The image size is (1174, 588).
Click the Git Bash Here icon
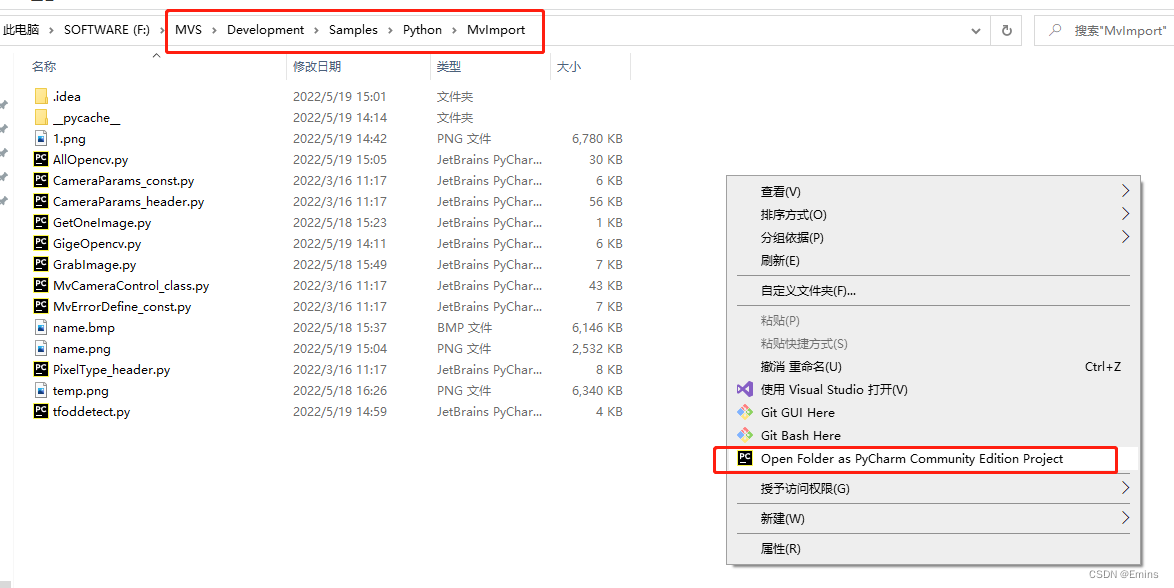point(744,435)
